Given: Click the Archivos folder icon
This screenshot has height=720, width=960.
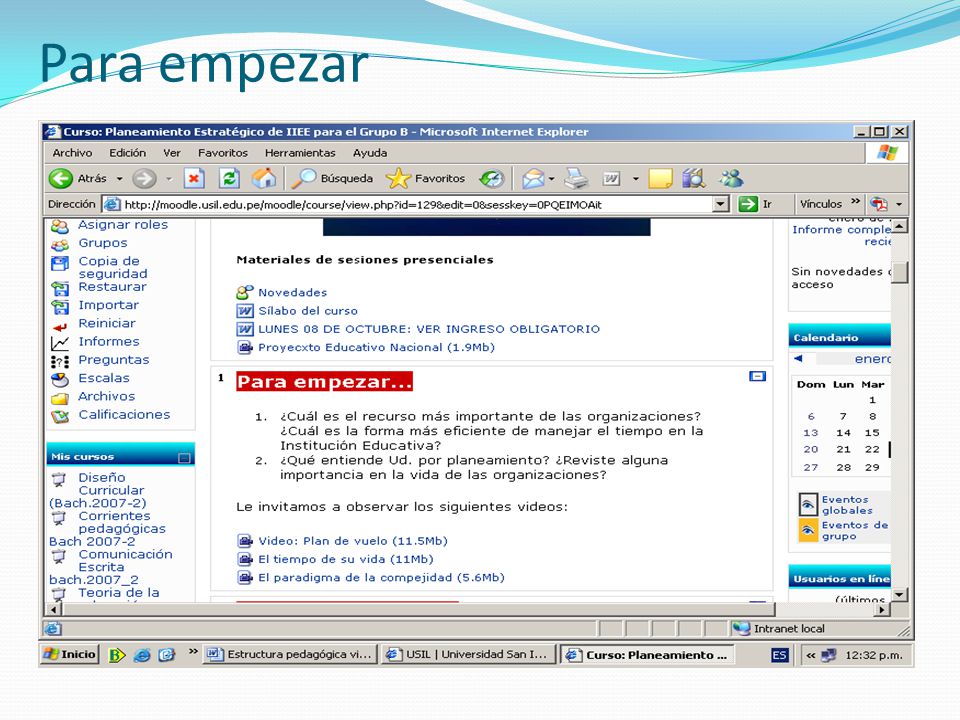Looking at the screenshot, I should pos(59,399).
